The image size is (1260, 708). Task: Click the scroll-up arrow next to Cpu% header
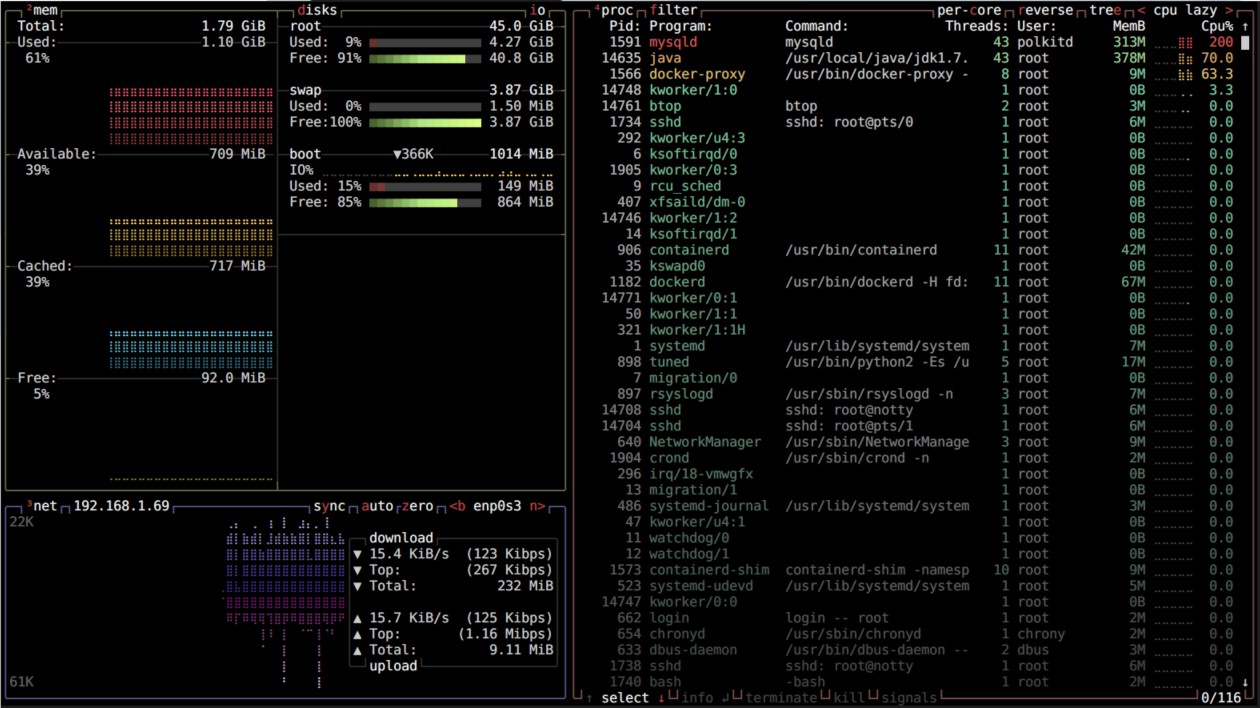pyautogui.click(x=1245, y=26)
